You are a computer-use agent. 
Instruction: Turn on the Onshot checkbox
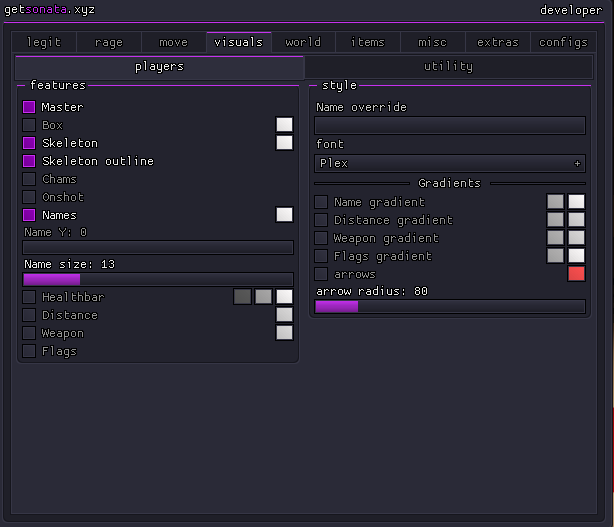click(x=29, y=197)
